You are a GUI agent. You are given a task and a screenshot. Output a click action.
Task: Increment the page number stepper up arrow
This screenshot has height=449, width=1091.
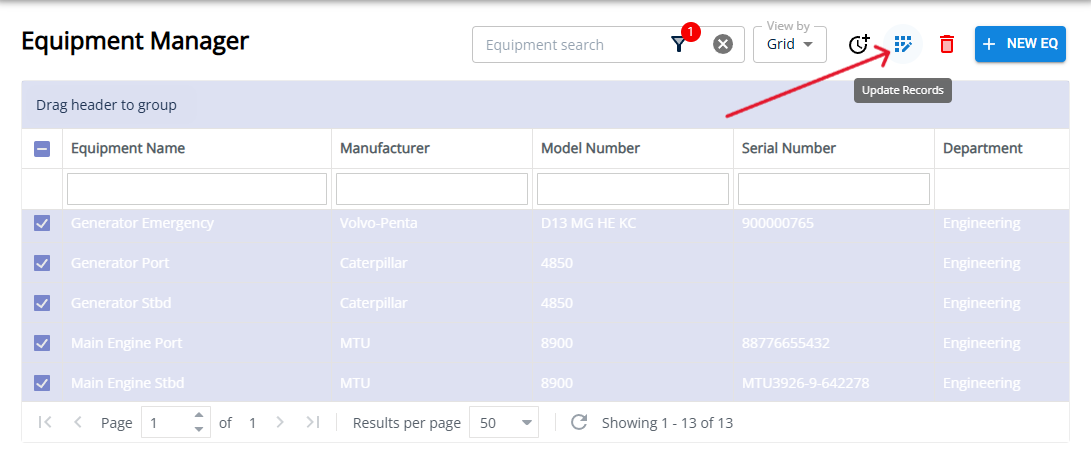click(x=199, y=416)
